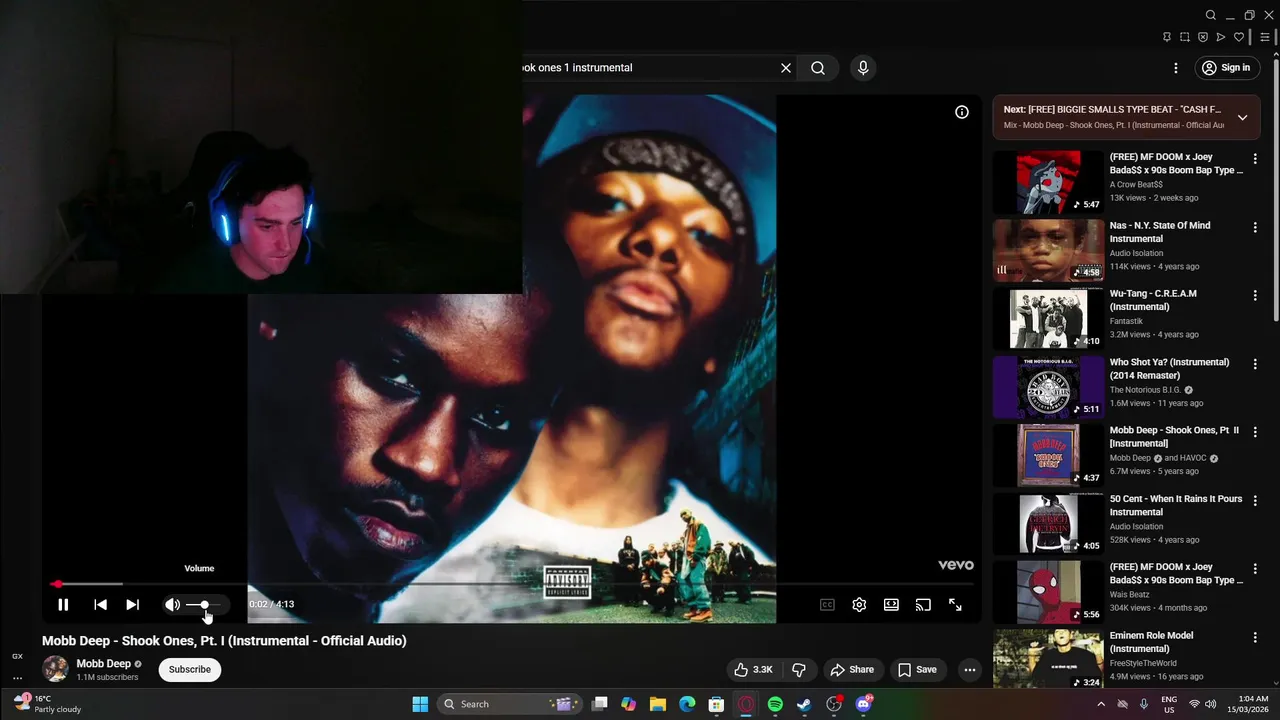Toggle theater mode
The height and width of the screenshot is (720, 1280).
pos(891,604)
